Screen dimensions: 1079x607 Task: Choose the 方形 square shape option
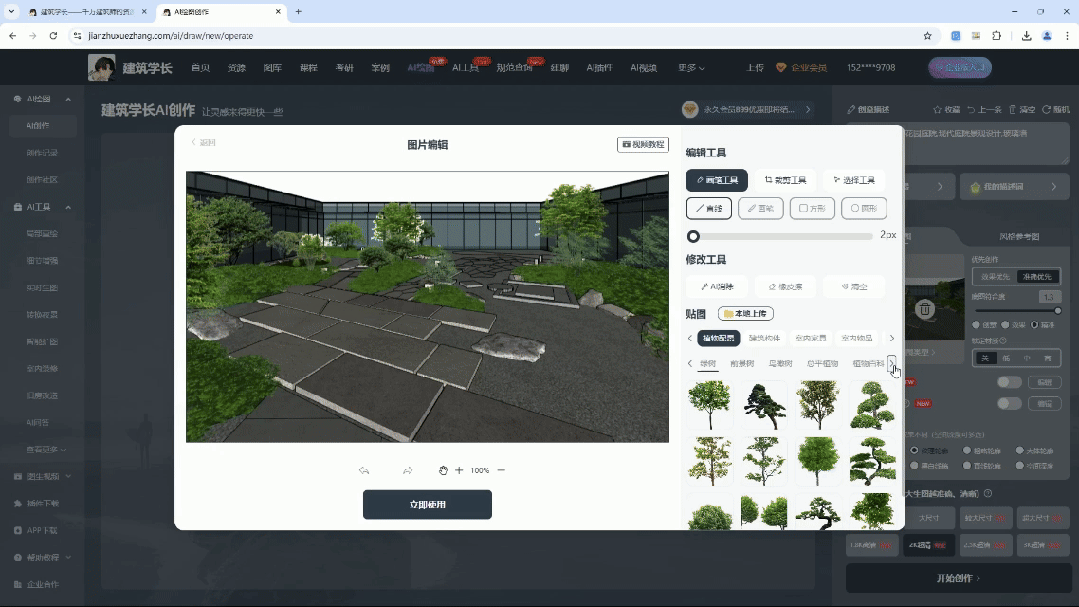point(812,209)
